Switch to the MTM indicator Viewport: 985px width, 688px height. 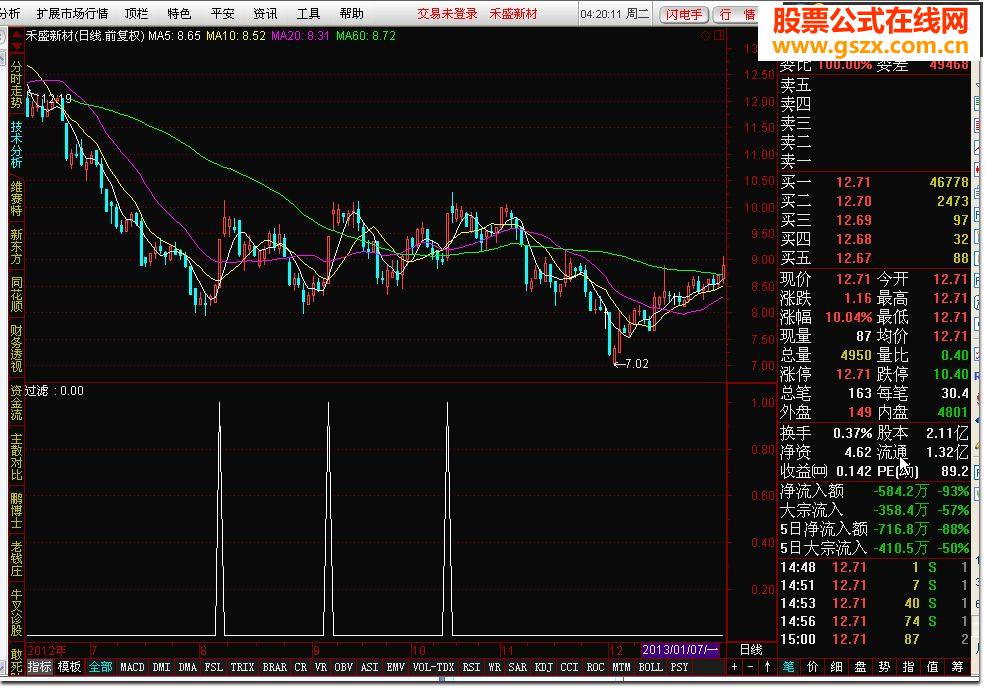(621, 667)
